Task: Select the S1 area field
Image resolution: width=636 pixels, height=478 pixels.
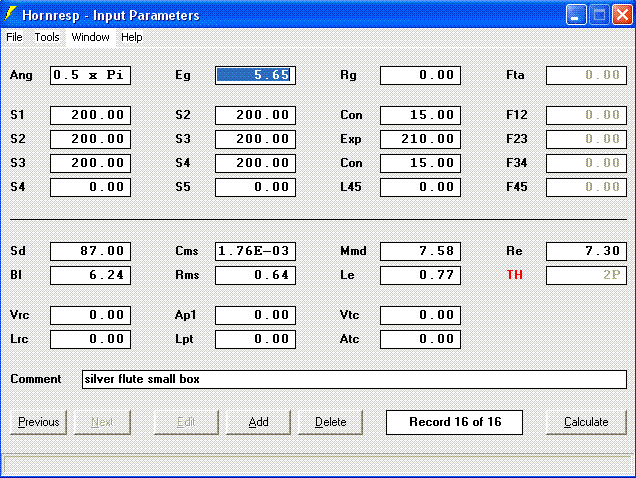Action: coord(90,115)
